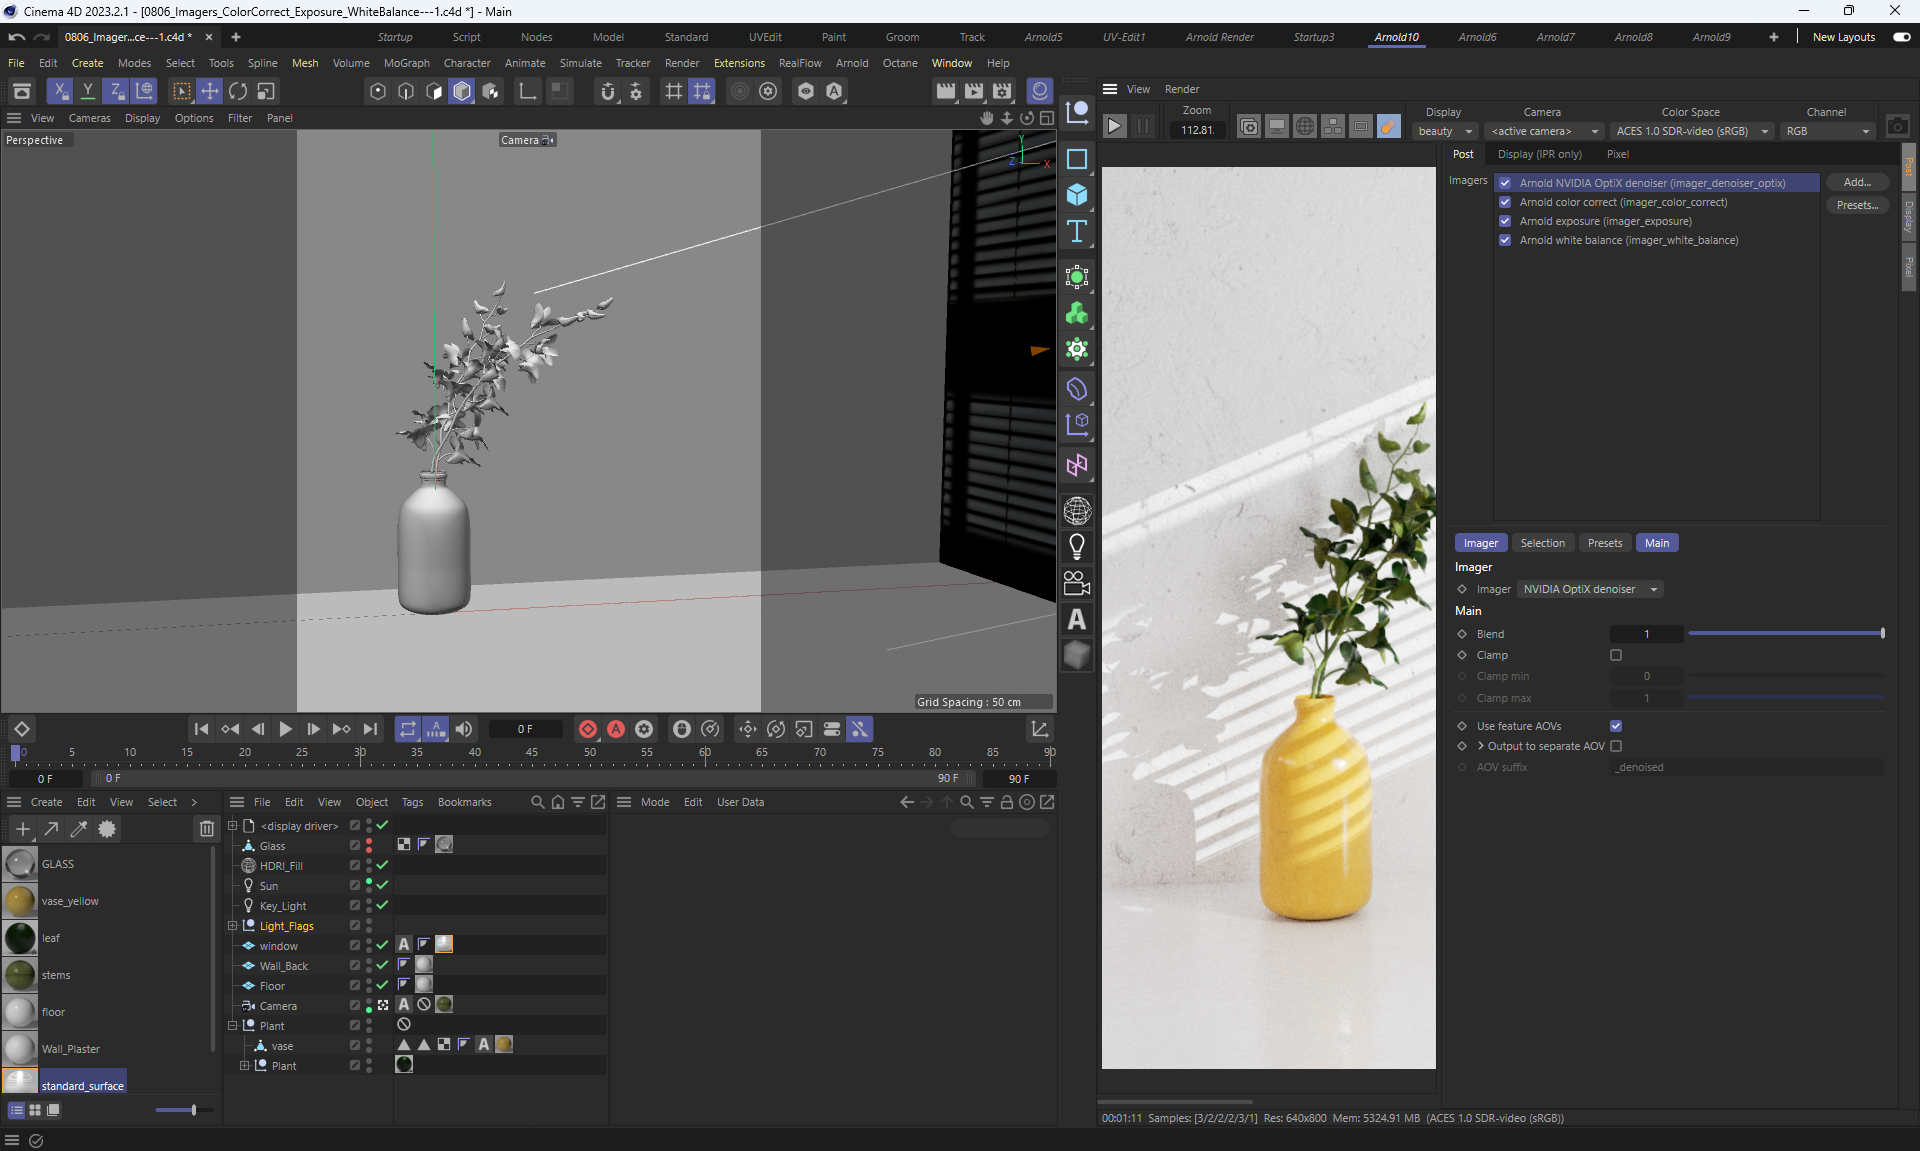This screenshot has width=1920, height=1151.
Task: Adjust the Blend slider
Action: pos(1785,634)
